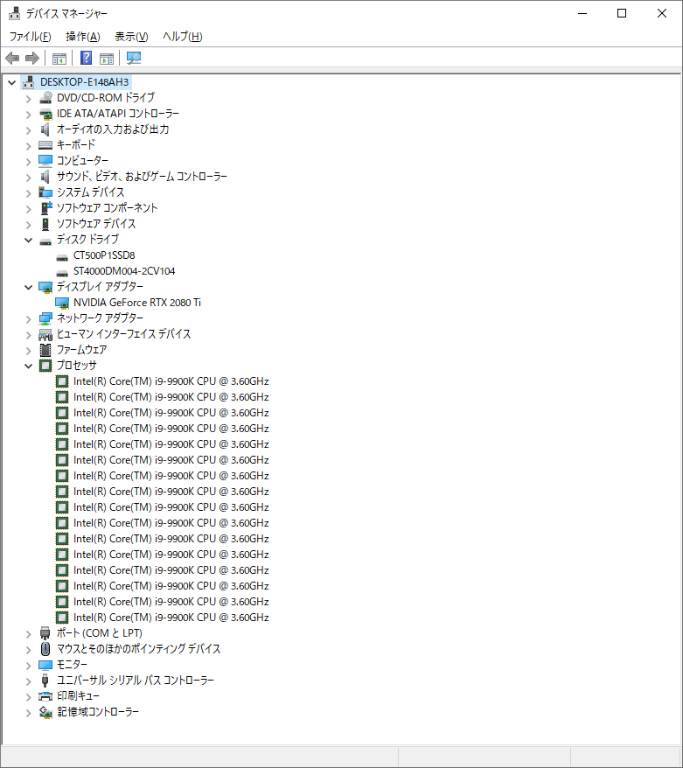Click the Forward arrow toolbar icon
This screenshot has height=768, width=683.
click(x=32, y=58)
